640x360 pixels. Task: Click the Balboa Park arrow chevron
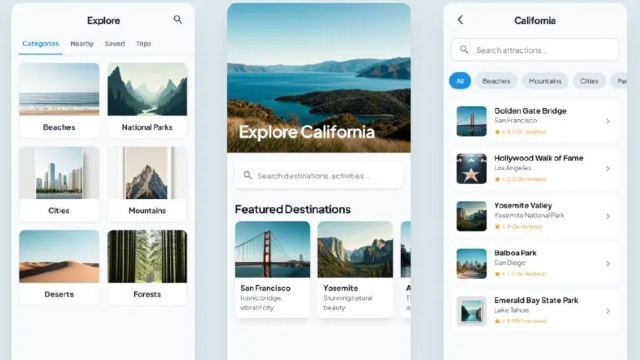(x=608, y=264)
